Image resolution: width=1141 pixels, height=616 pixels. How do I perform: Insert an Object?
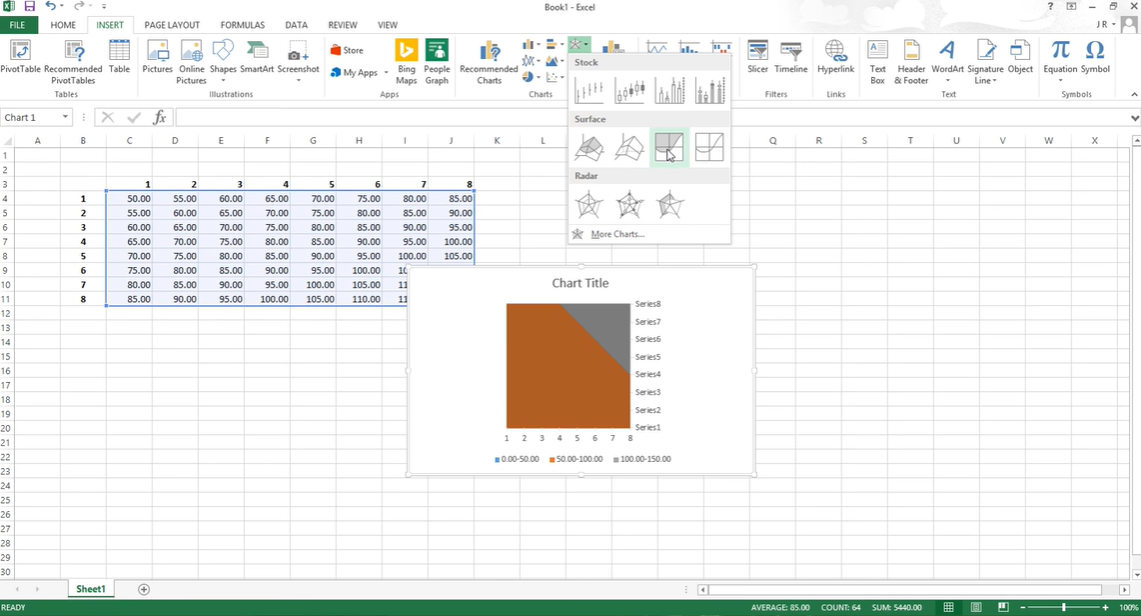[1020, 57]
